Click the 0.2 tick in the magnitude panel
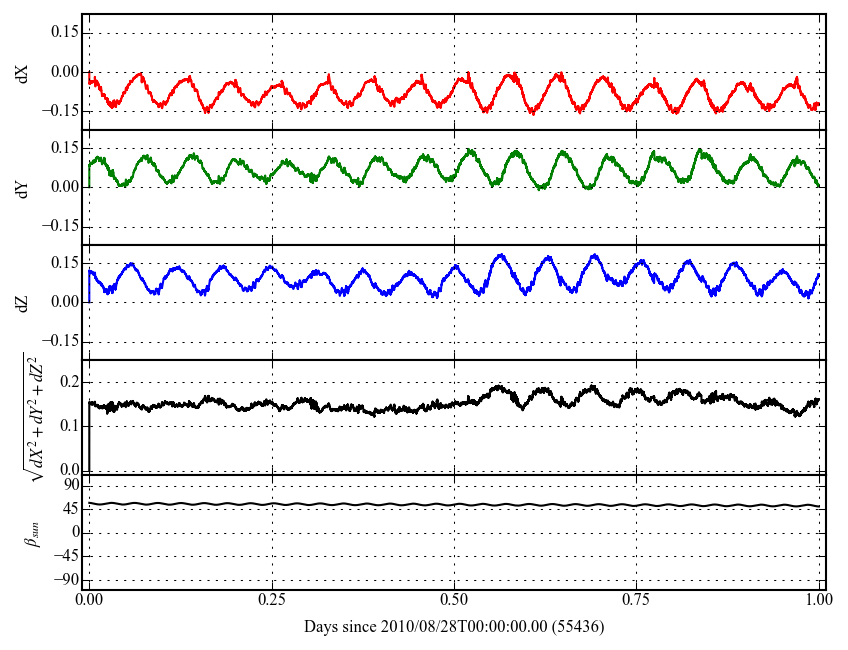The height and width of the screenshot is (650, 848). point(69,382)
